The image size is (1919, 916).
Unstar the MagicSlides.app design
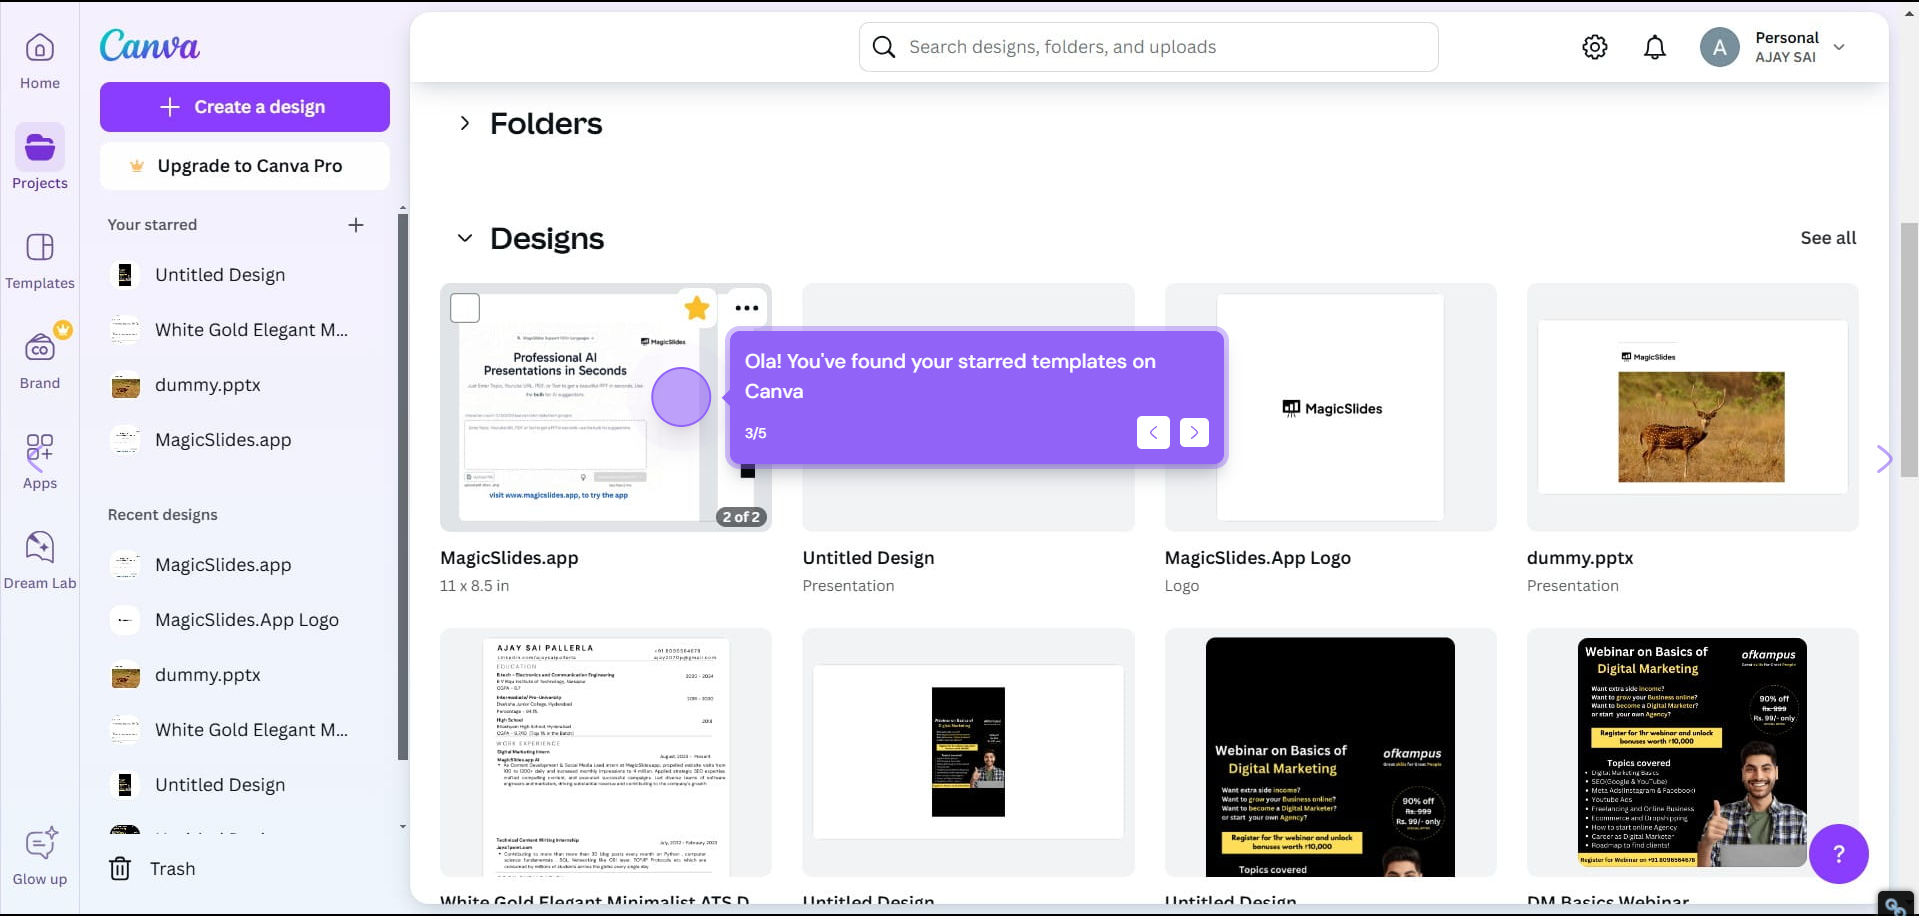click(697, 308)
